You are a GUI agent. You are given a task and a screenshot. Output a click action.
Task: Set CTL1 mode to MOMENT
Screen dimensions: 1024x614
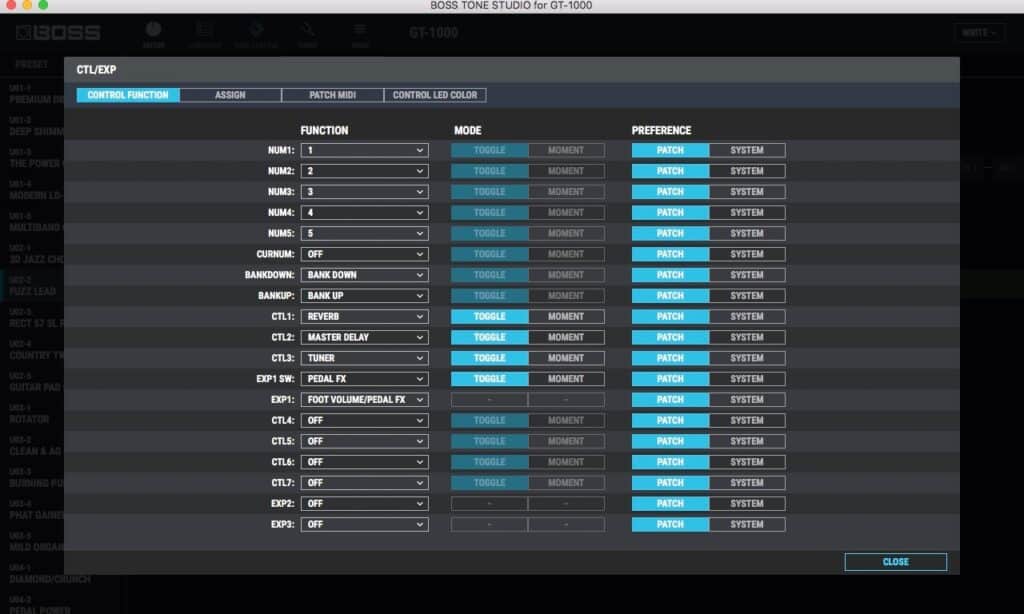click(x=566, y=317)
